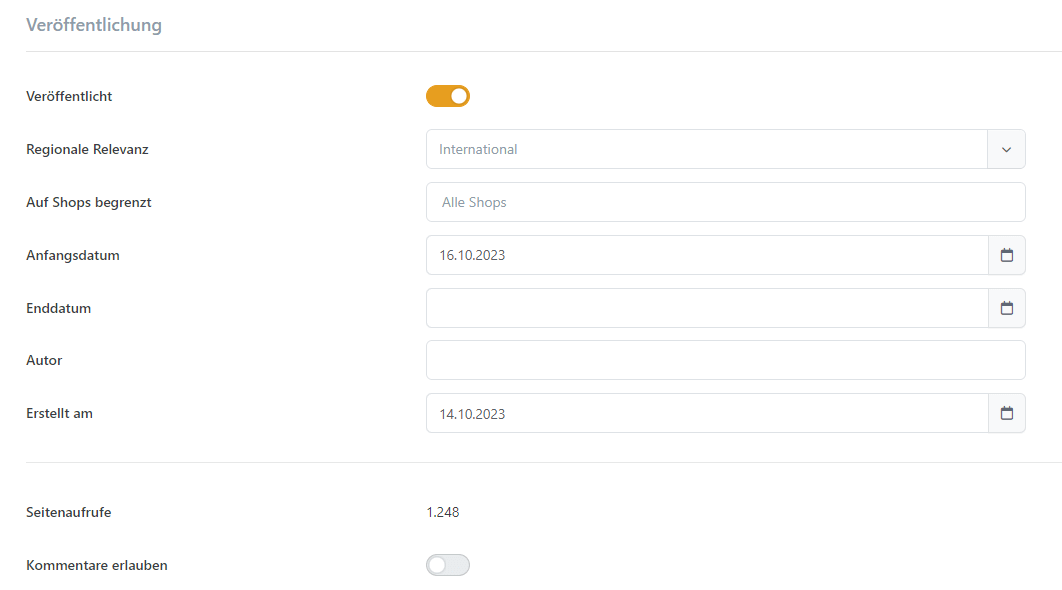The width and height of the screenshot is (1062, 590).
Task: Open calendar picker for Enddatum
Action: click(x=1007, y=308)
